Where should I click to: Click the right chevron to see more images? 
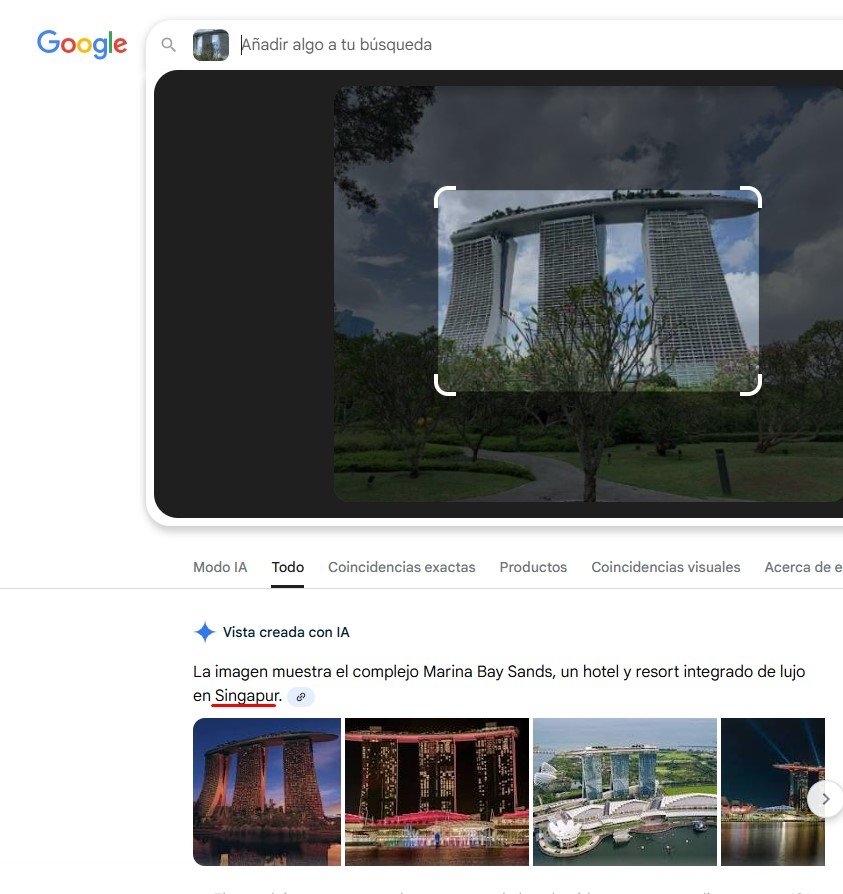click(x=826, y=799)
